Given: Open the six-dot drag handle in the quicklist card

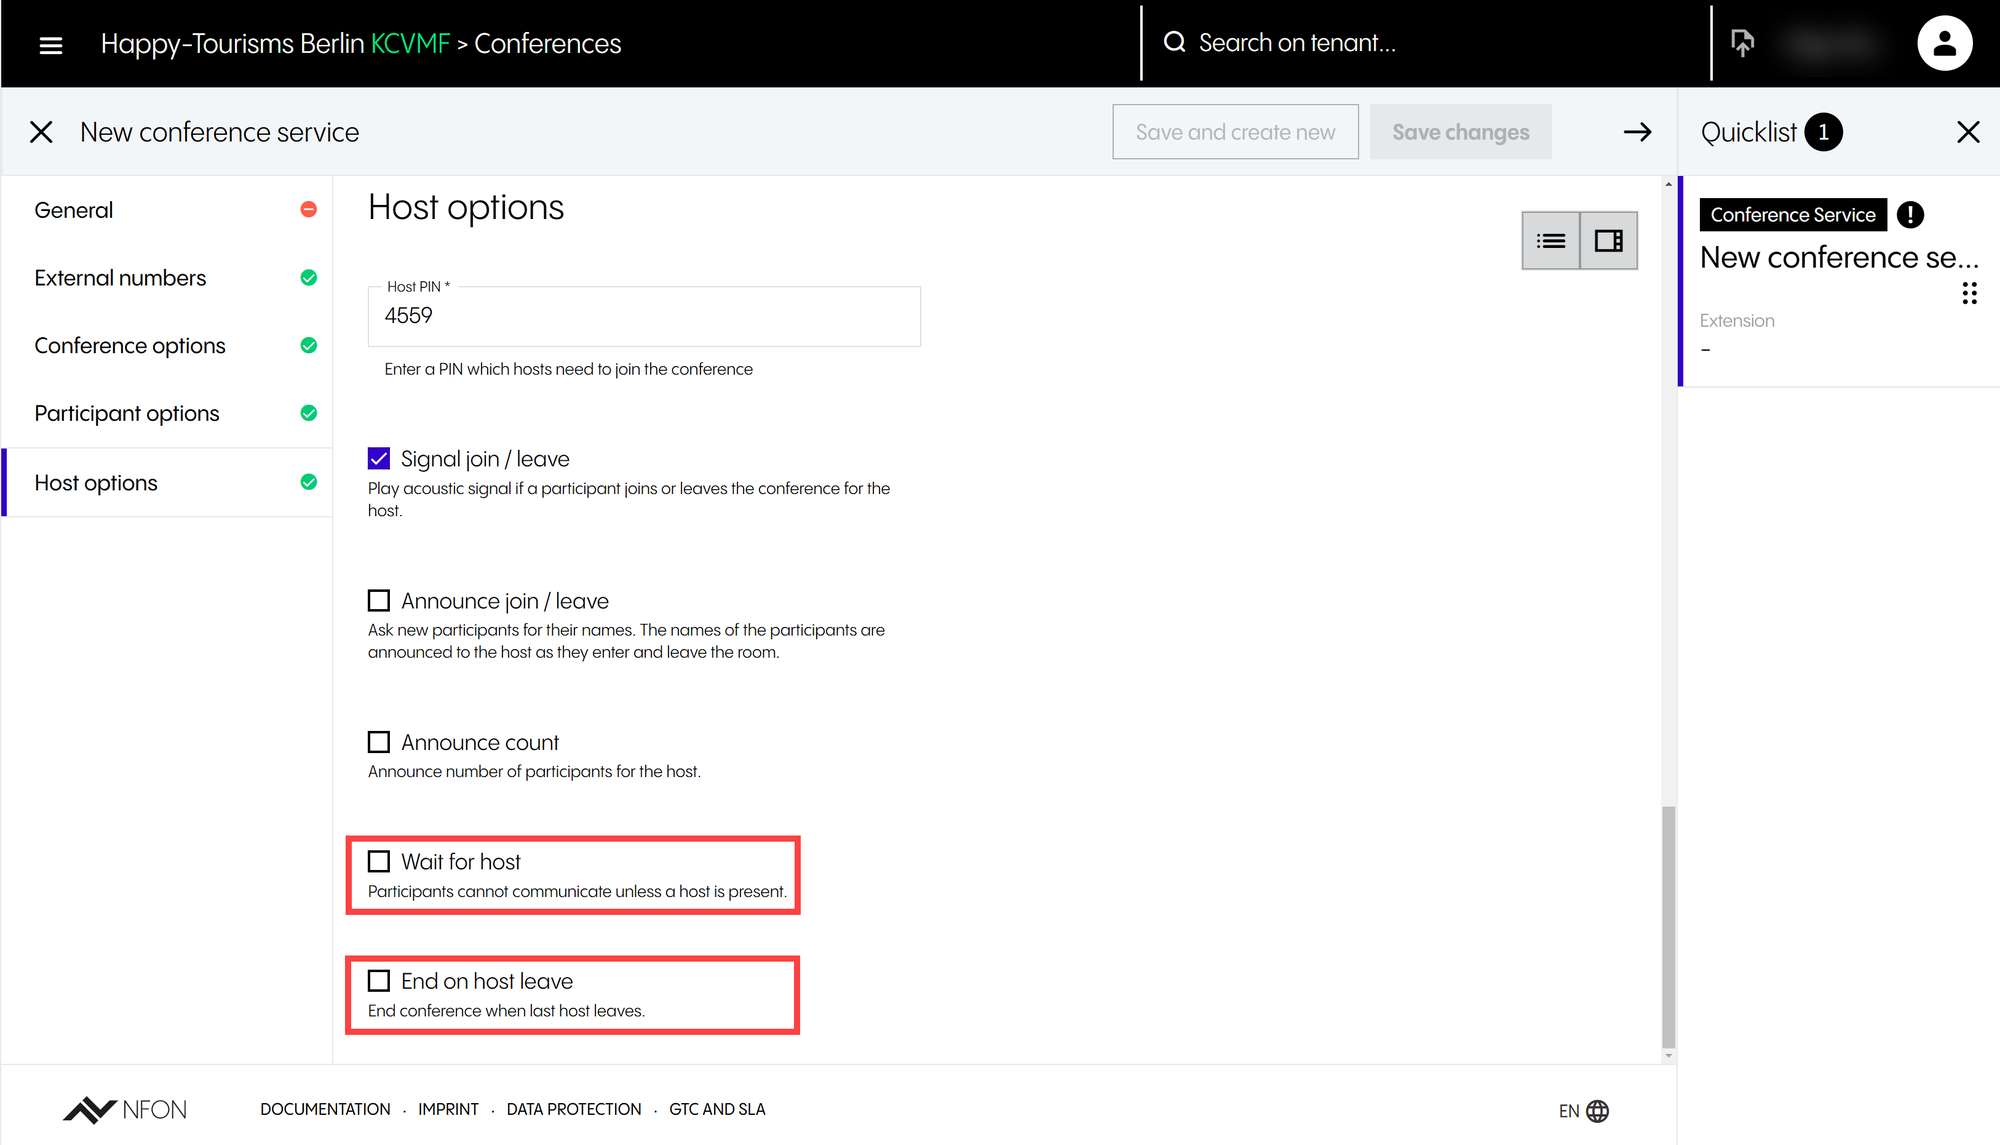Looking at the screenshot, I should click(x=1969, y=293).
